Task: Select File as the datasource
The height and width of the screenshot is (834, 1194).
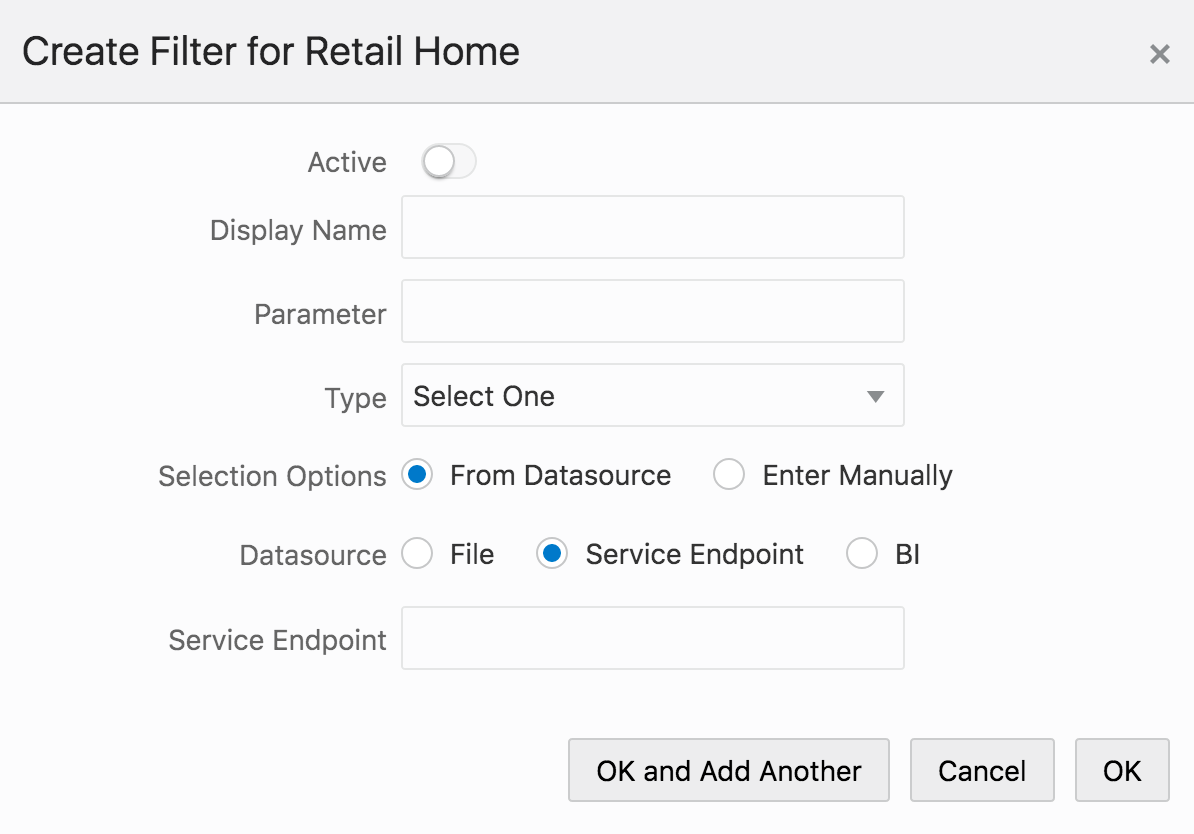Action: [x=417, y=554]
